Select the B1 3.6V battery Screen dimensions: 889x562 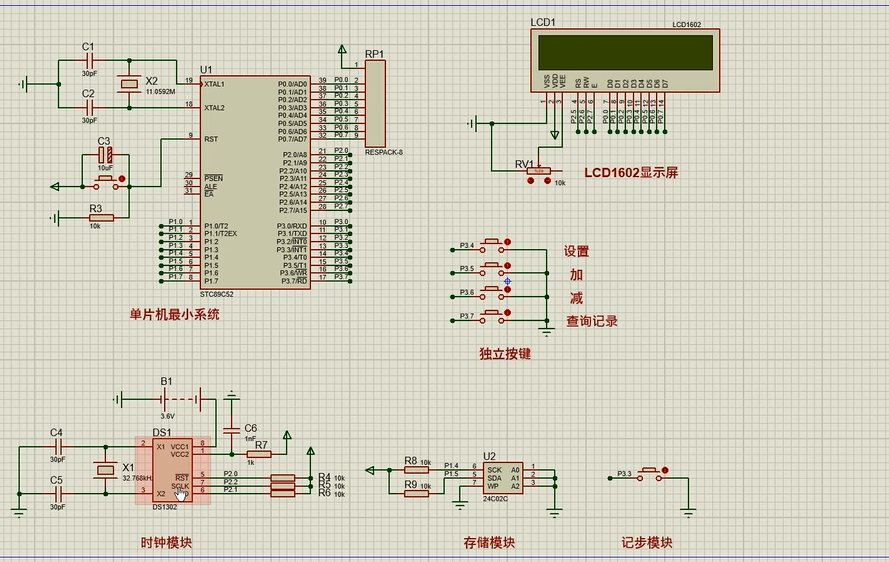(181, 400)
